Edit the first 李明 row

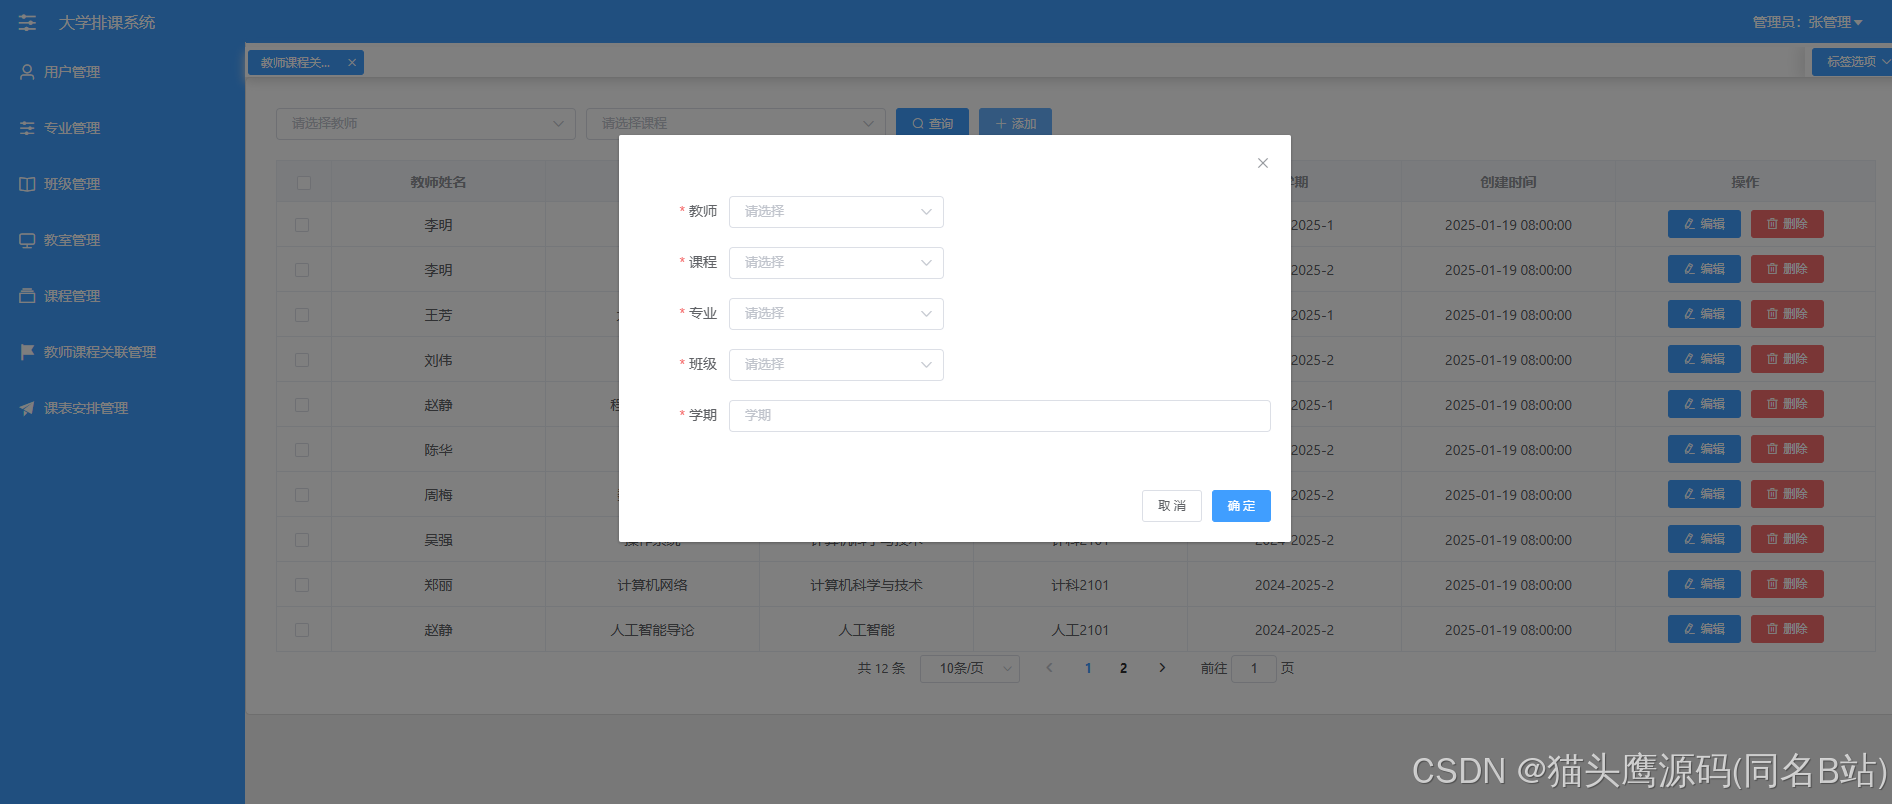click(x=1704, y=224)
